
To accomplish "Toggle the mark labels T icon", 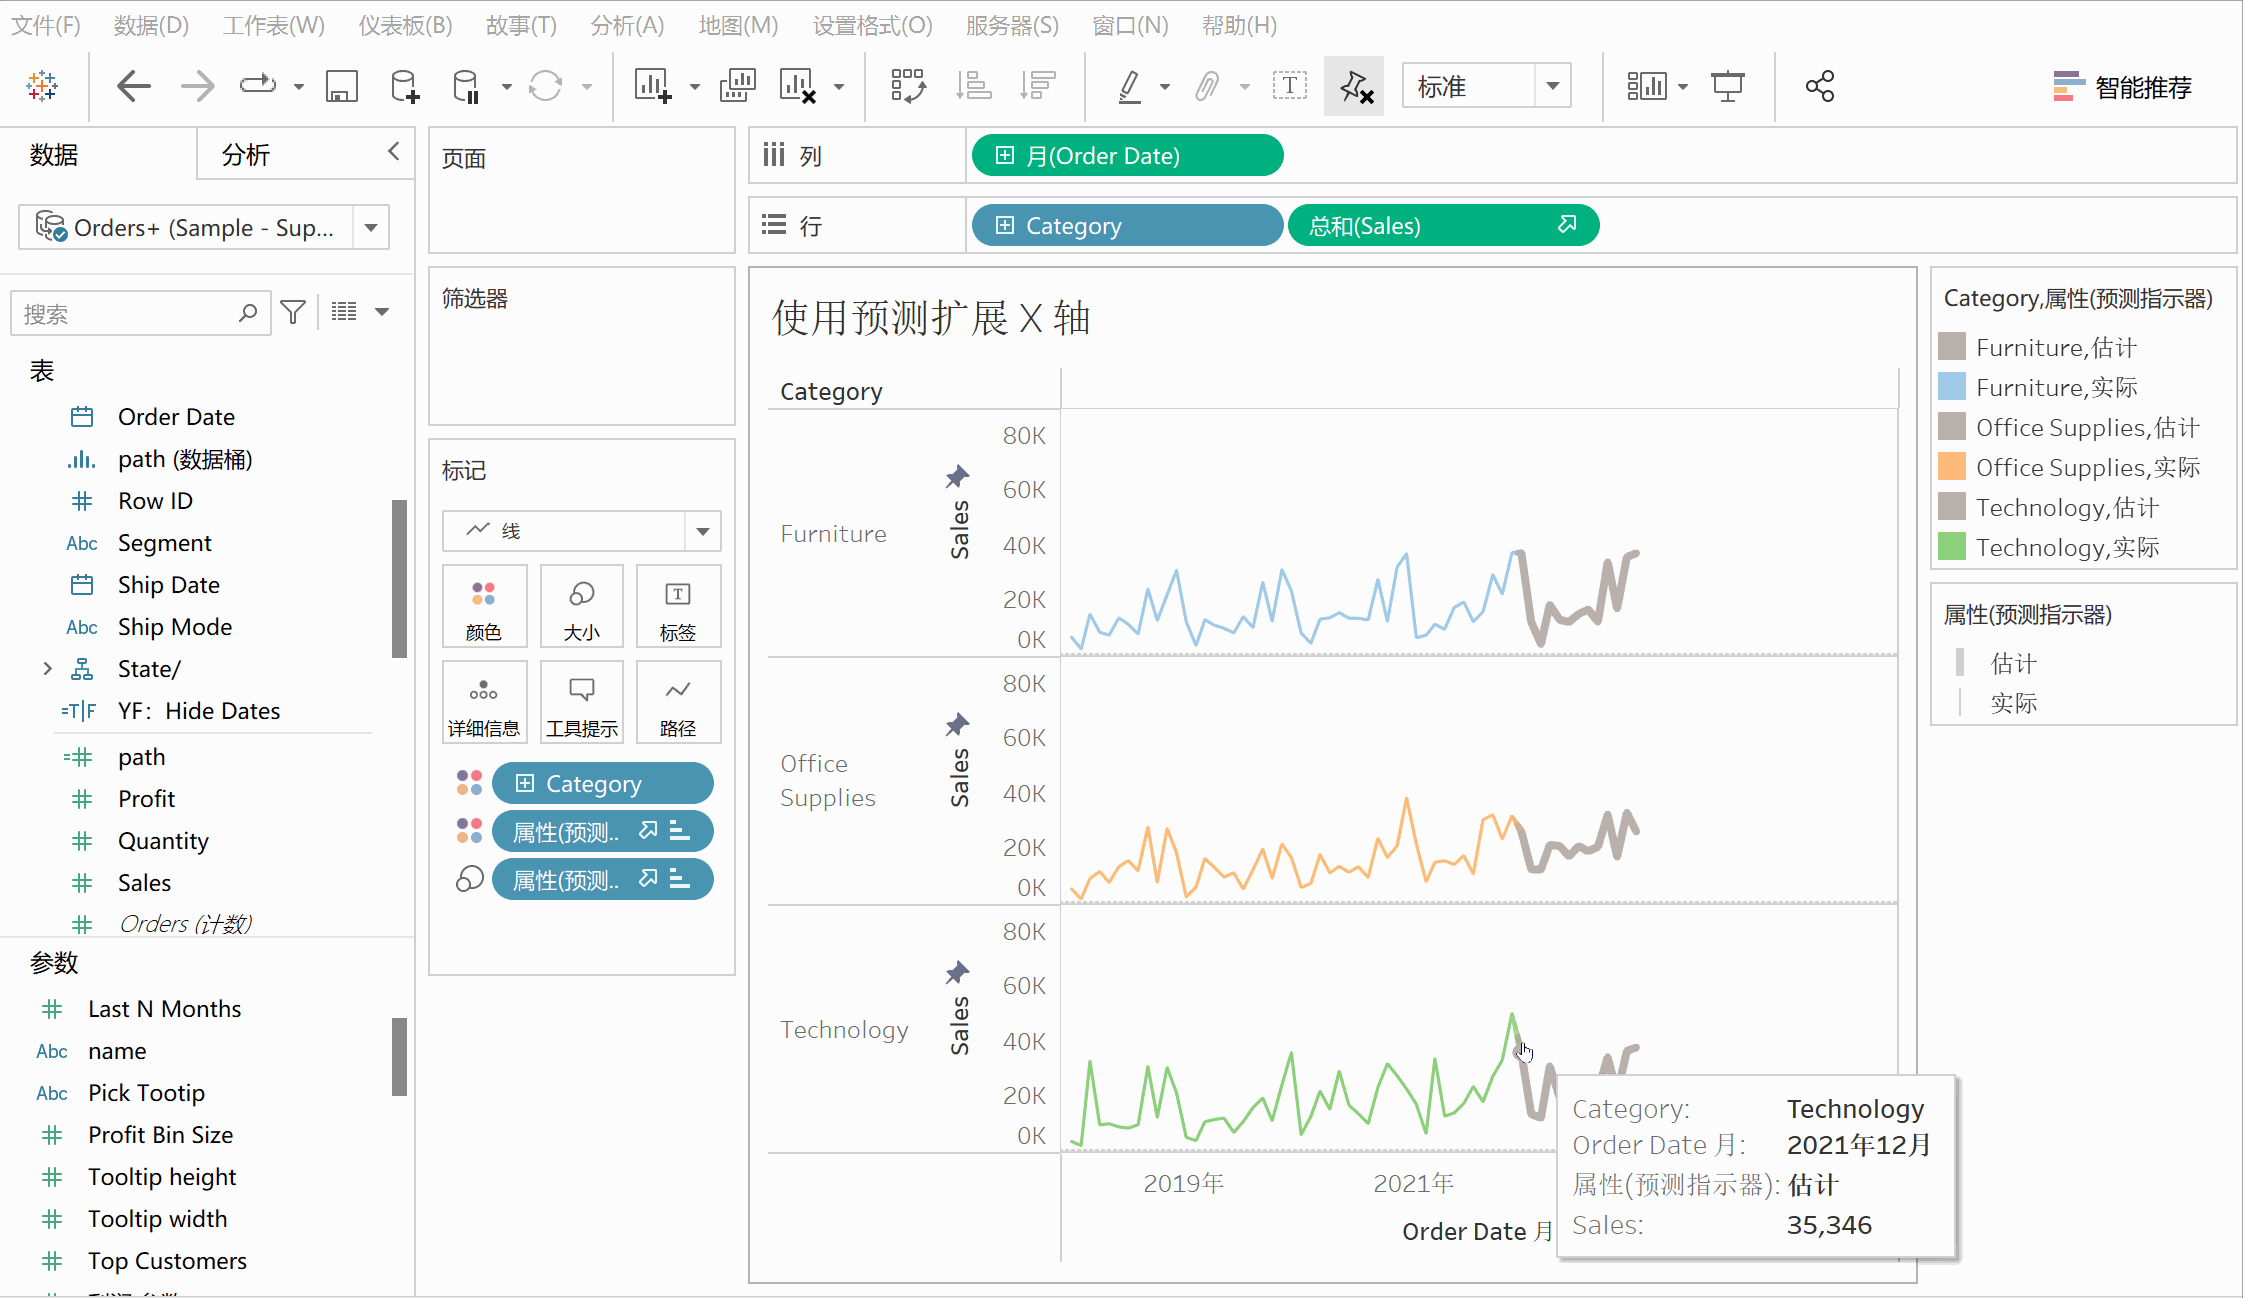I will click(x=1289, y=87).
